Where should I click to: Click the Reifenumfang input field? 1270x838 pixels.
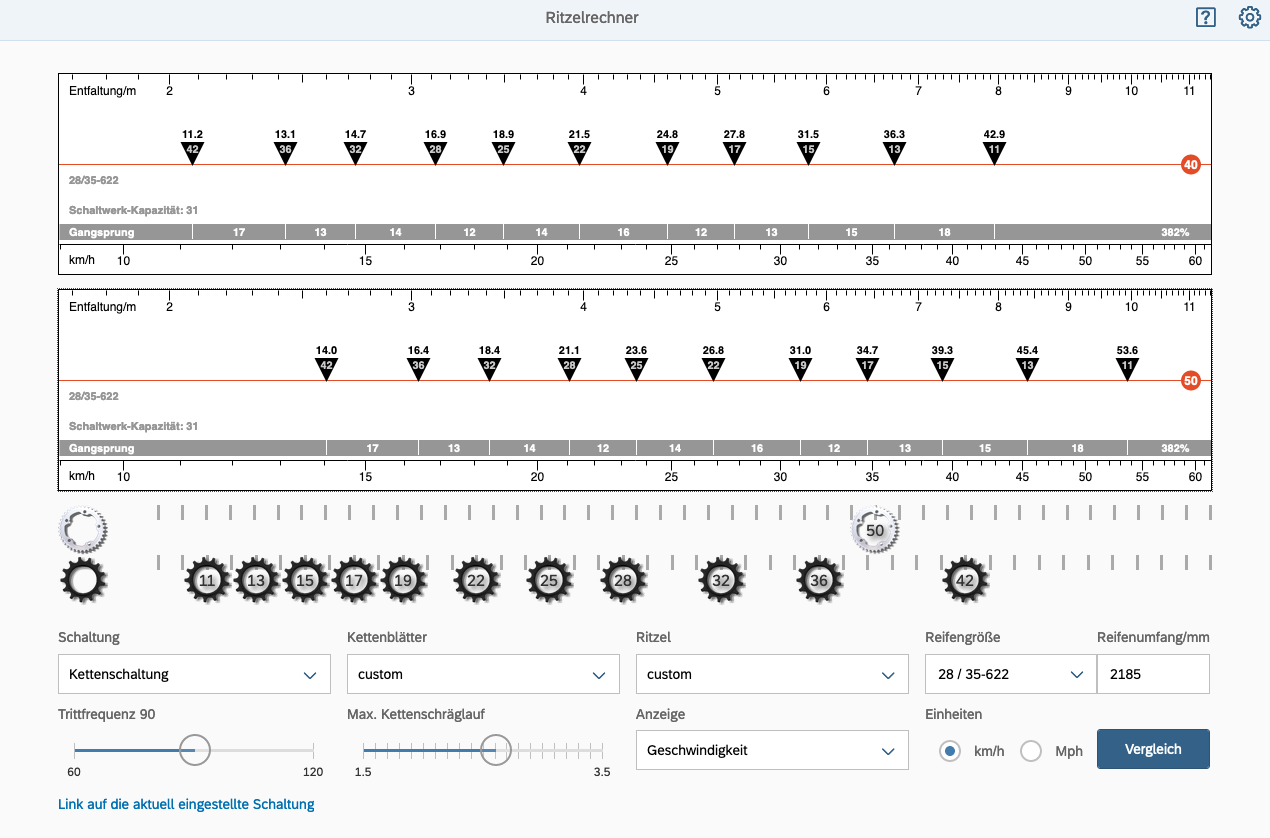coord(1152,674)
